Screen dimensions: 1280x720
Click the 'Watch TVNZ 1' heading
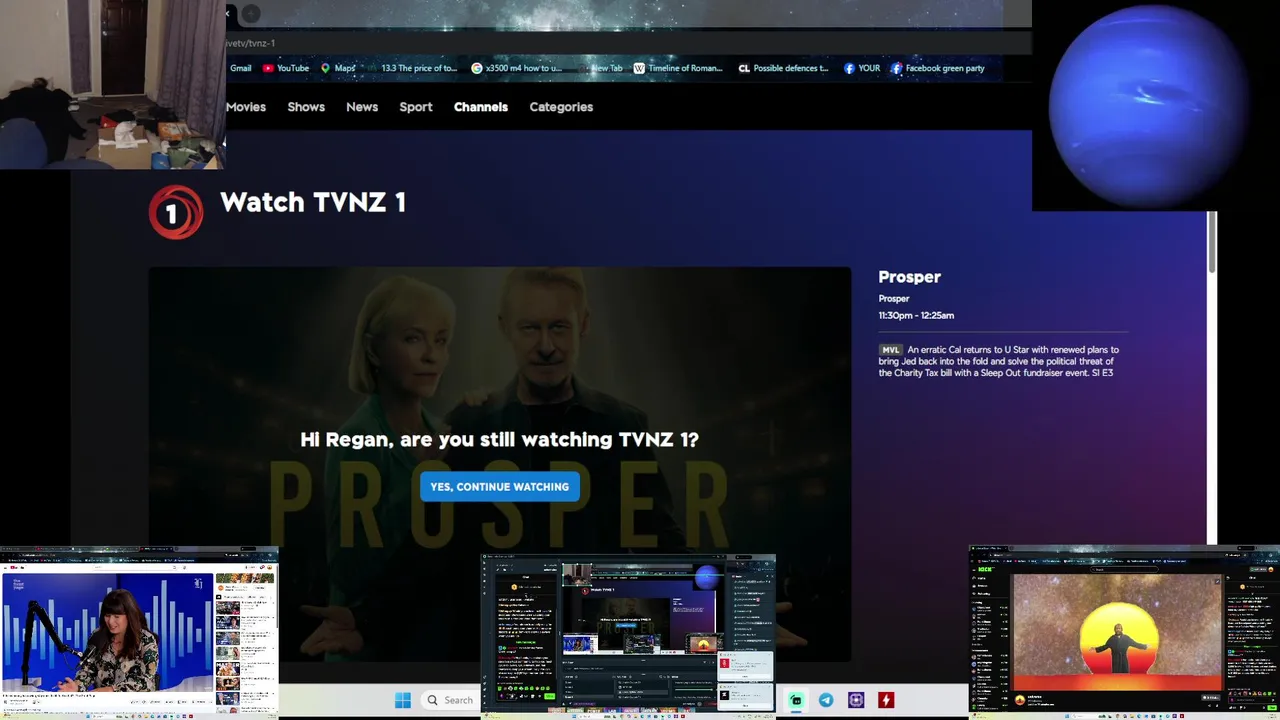pyautogui.click(x=313, y=202)
